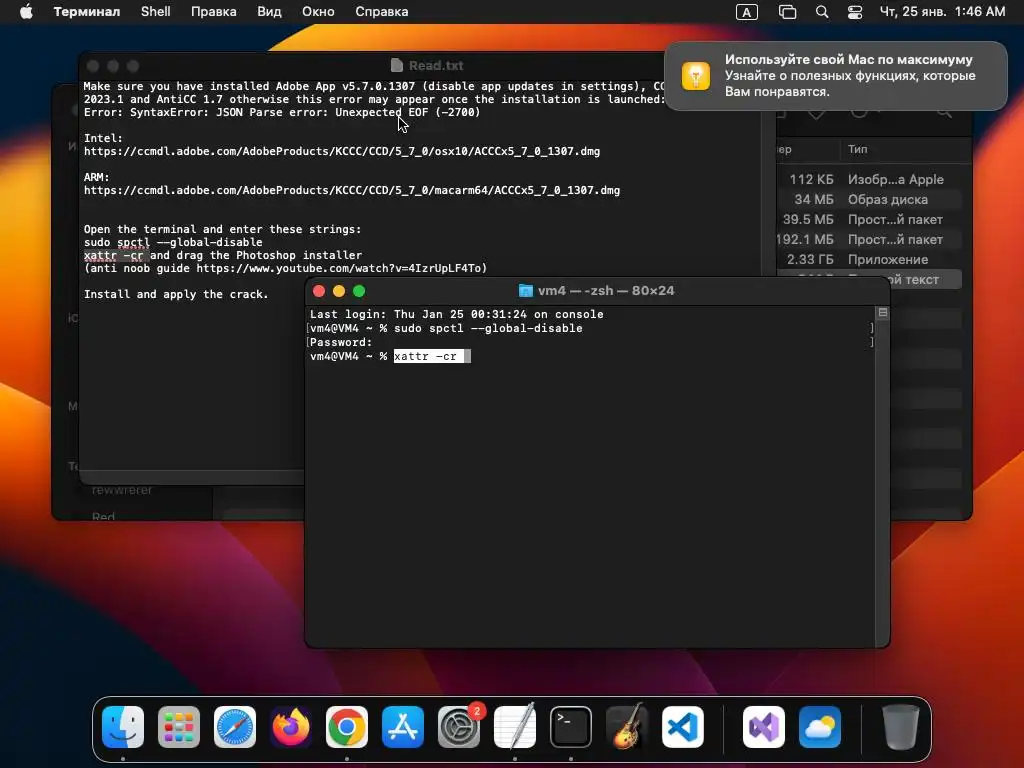The image size is (1024, 768).
Task: Click the 'Last login' line in Terminal
Action: point(456,314)
